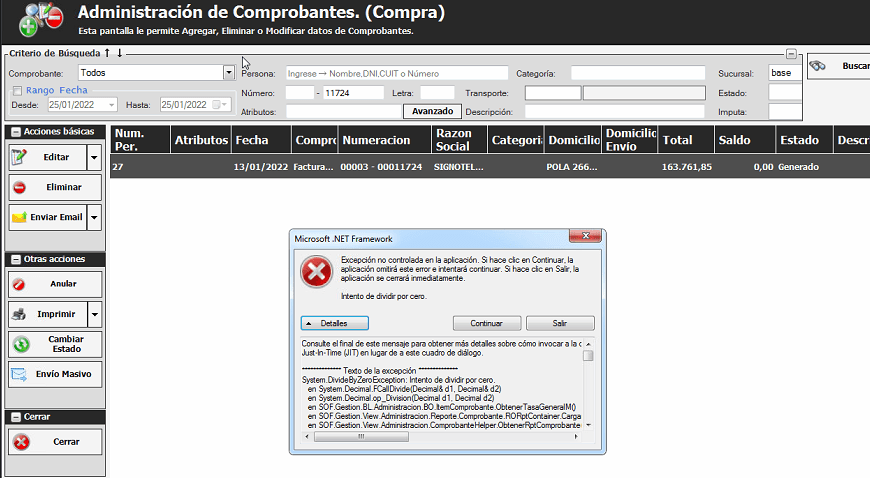The height and width of the screenshot is (478, 870).
Task: Click the Enviar Email envelope icon
Action: pyautogui.click(x=20, y=217)
